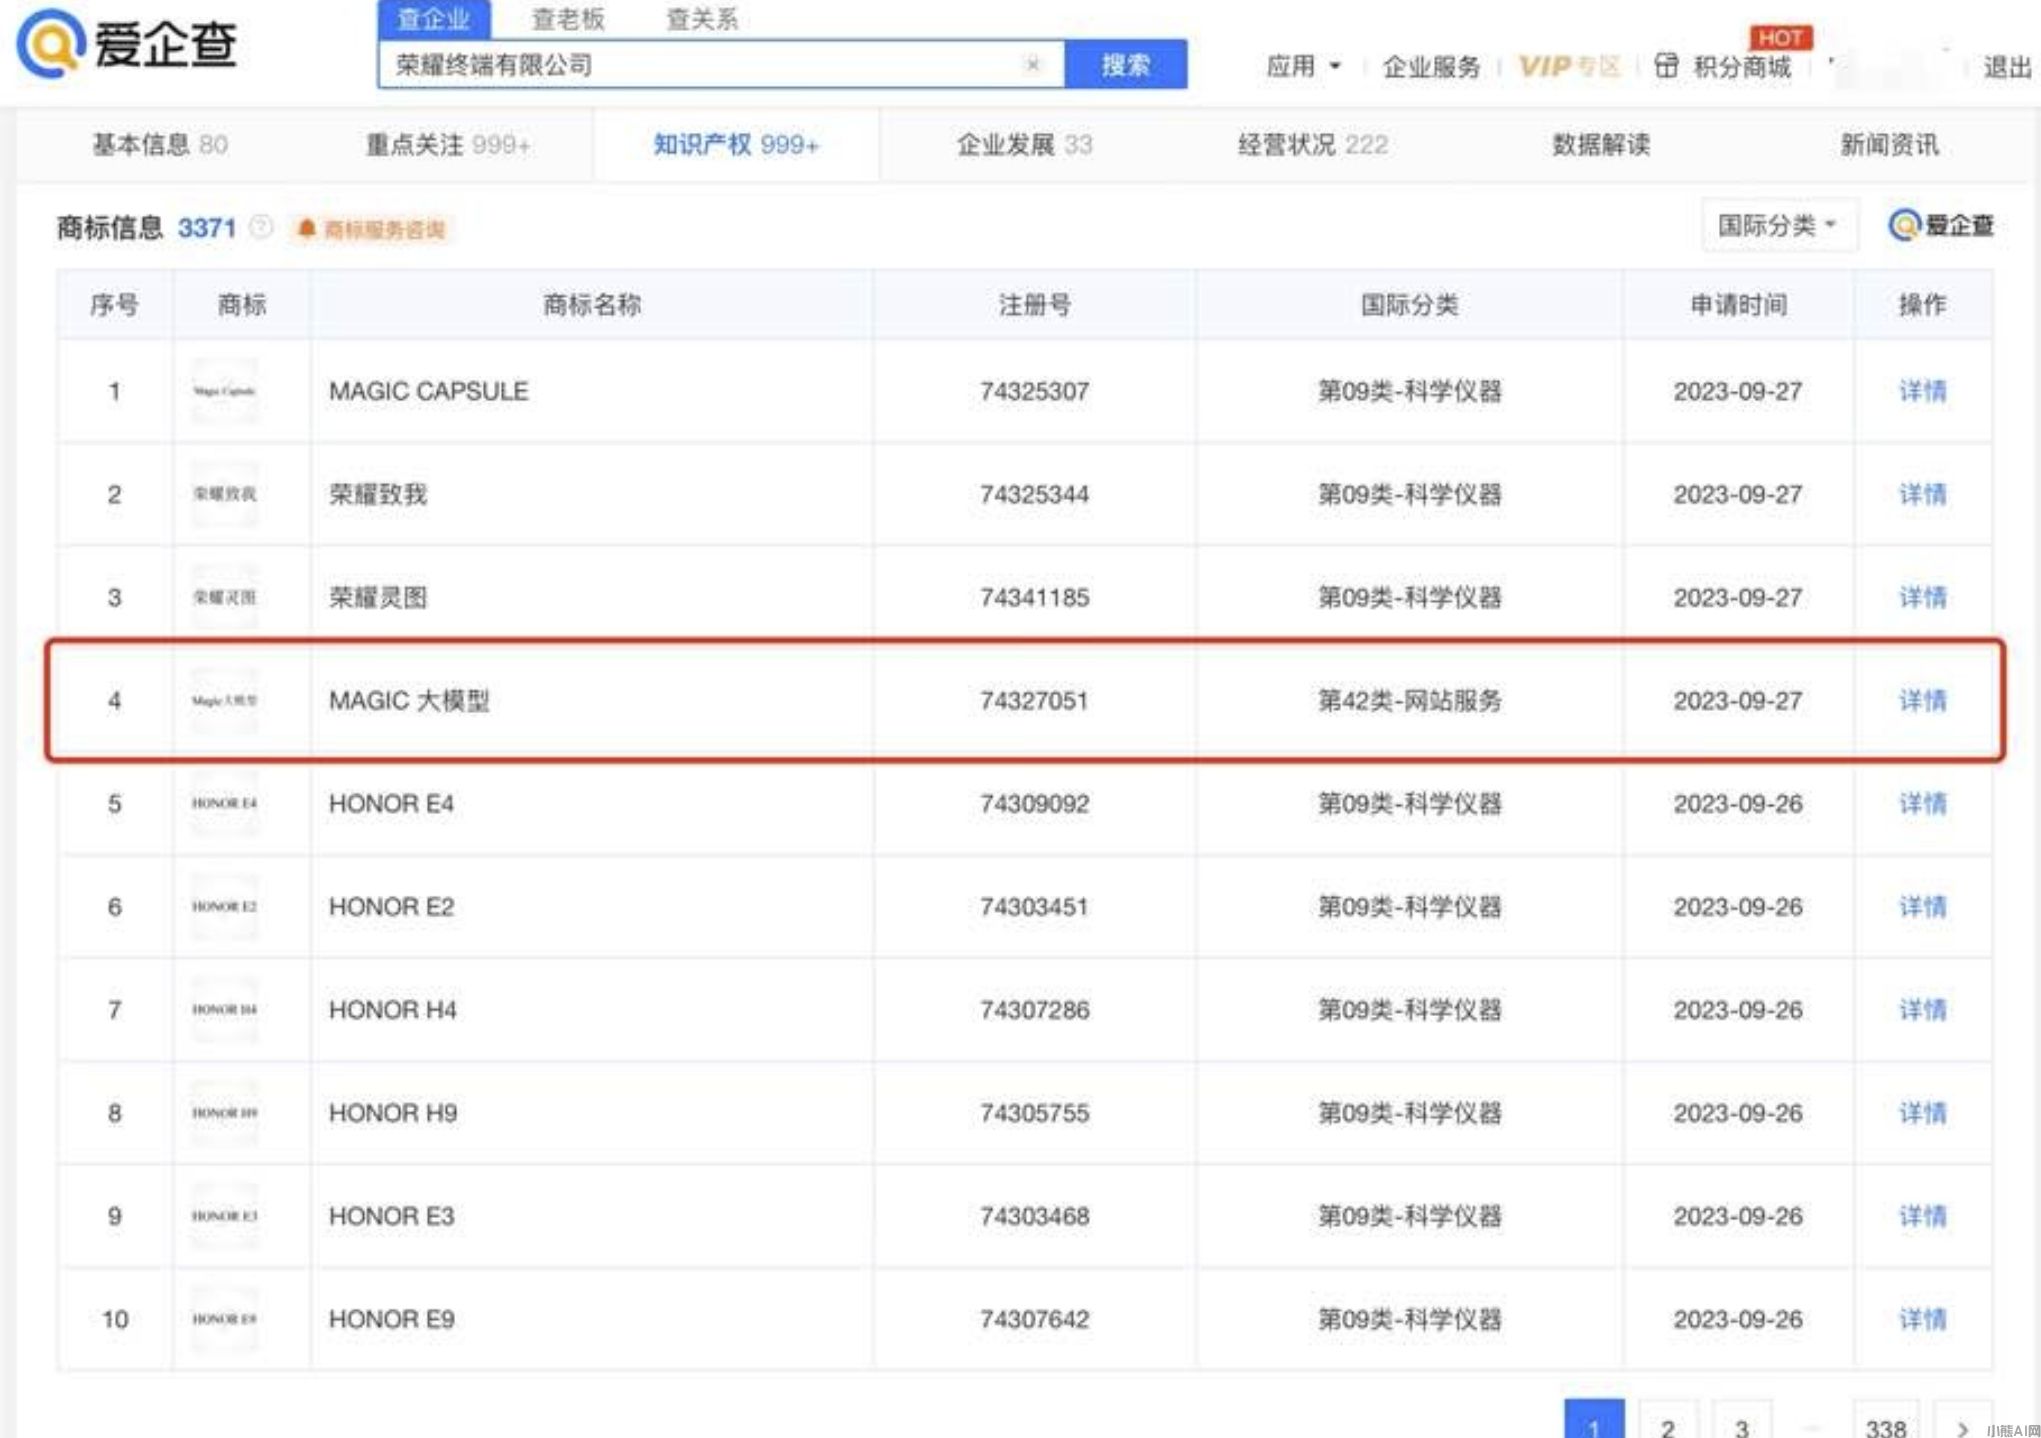Expand the 国际分类 filter dropdown
This screenshot has height=1438, width=2041.
pos(1779,225)
